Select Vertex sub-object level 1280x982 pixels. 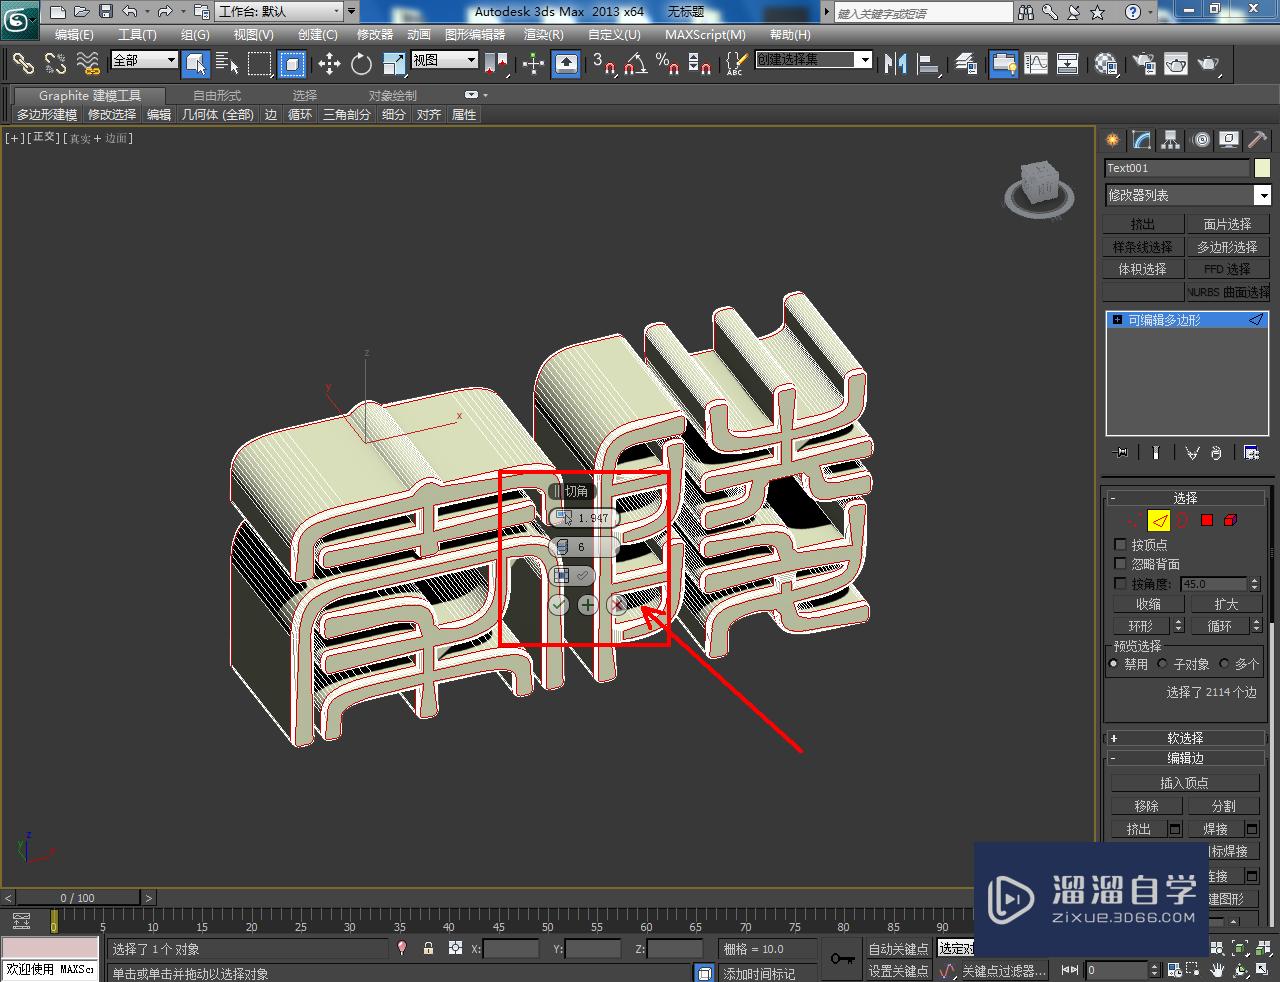pos(1132,520)
